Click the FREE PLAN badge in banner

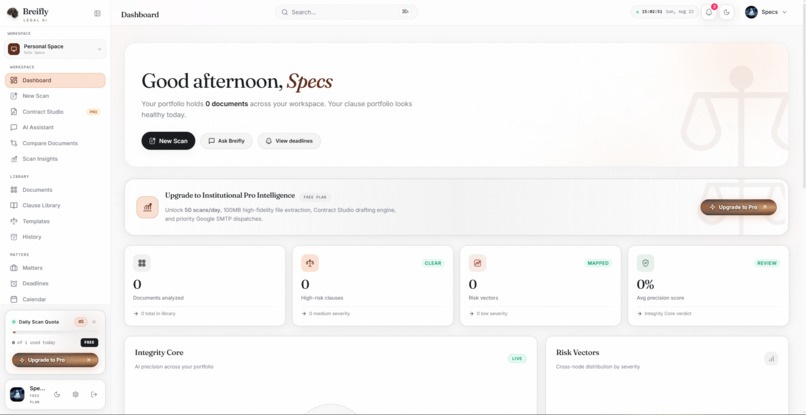(x=315, y=197)
